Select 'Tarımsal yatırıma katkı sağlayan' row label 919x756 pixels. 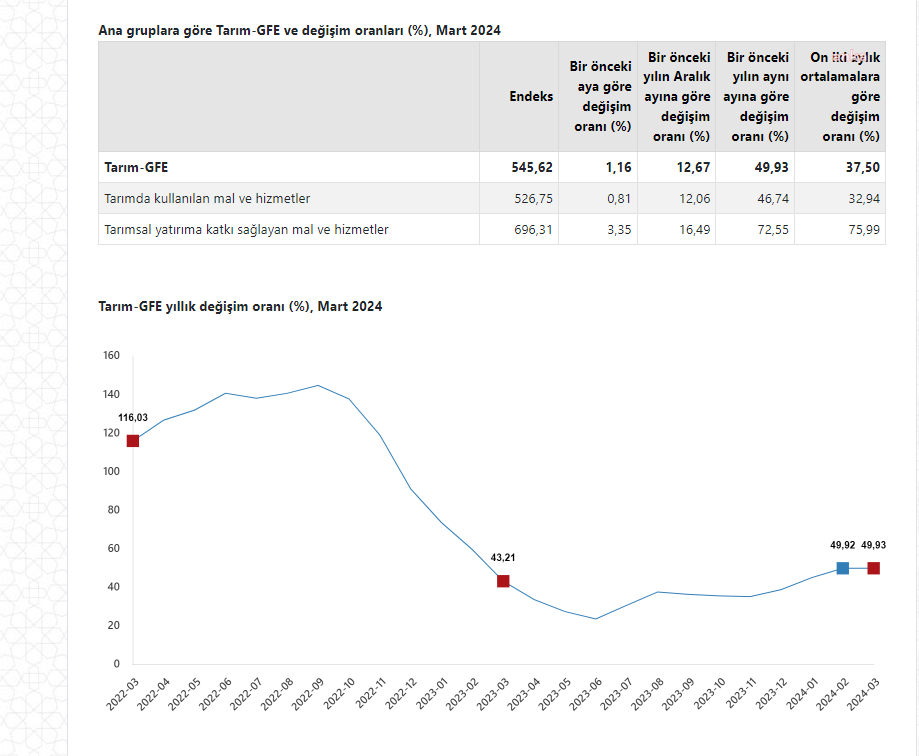coord(246,230)
